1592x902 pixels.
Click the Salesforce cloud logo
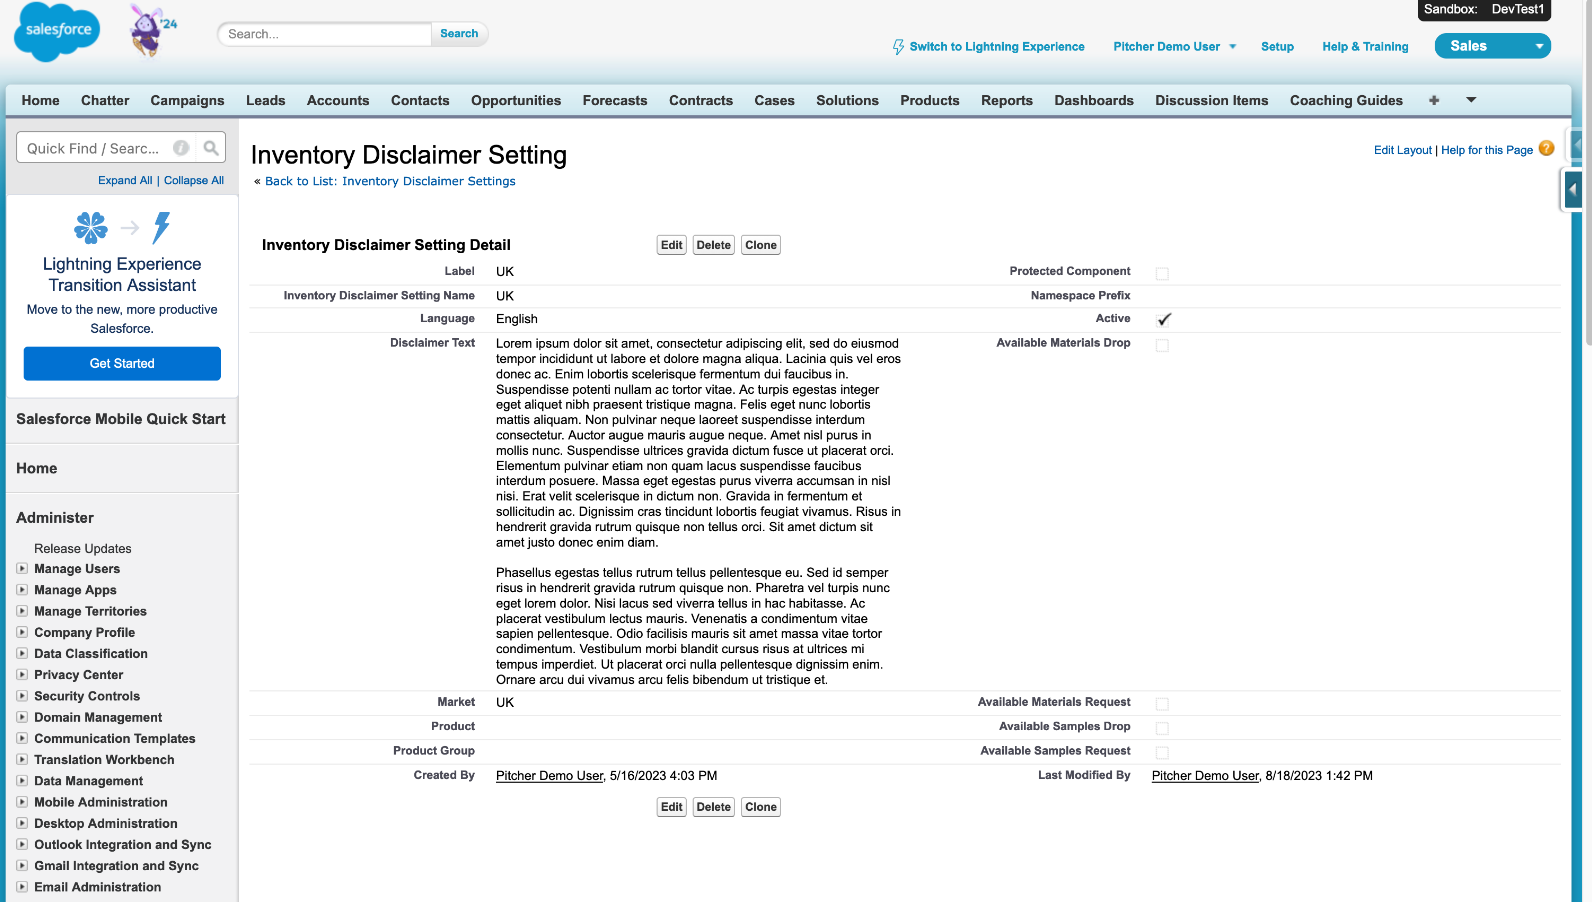[57, 32]
